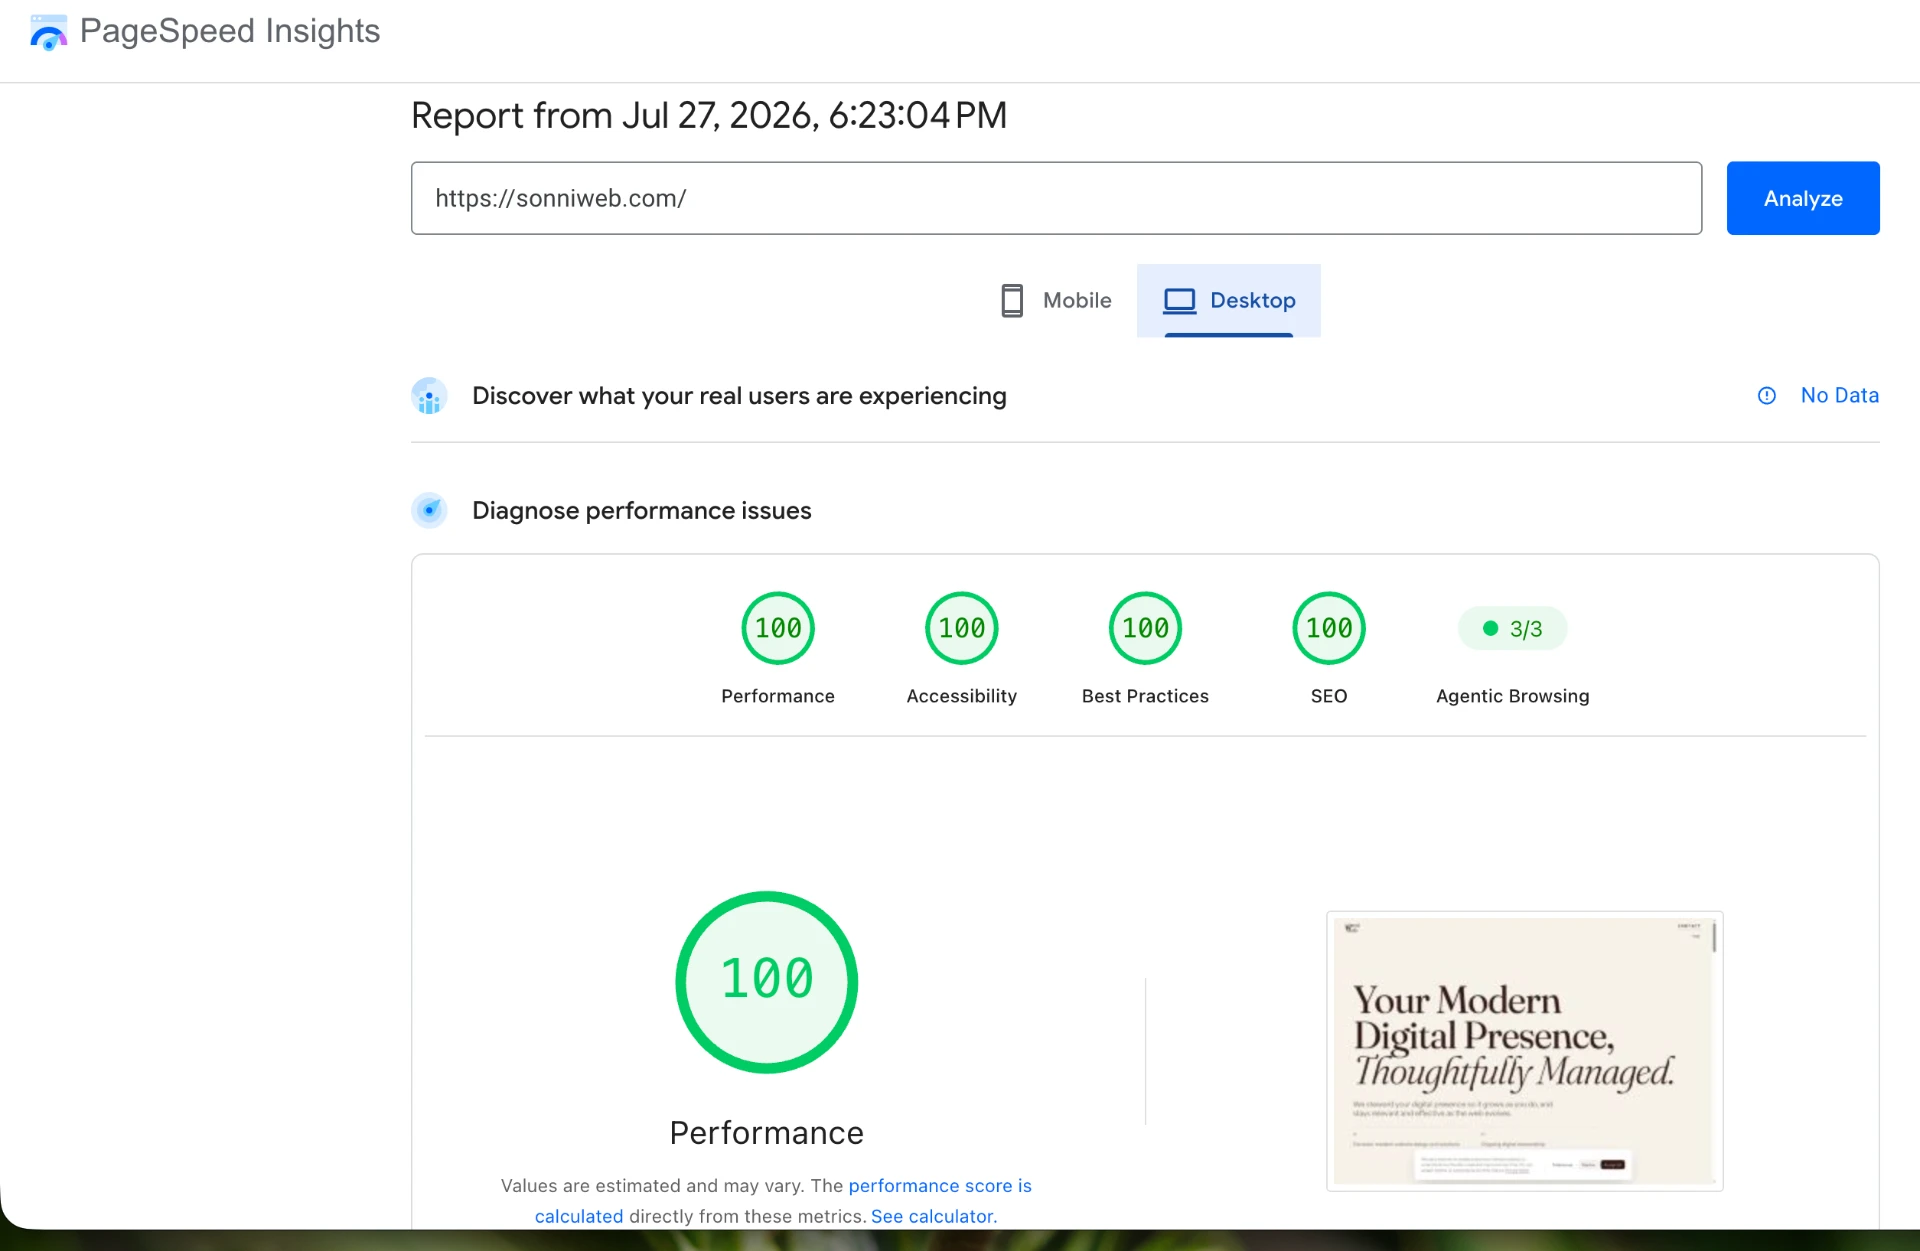This screenshot has width=1920, height=1251.
Task: Click the URL field containing sonniweb.com
Action: tap(1056, 198)
